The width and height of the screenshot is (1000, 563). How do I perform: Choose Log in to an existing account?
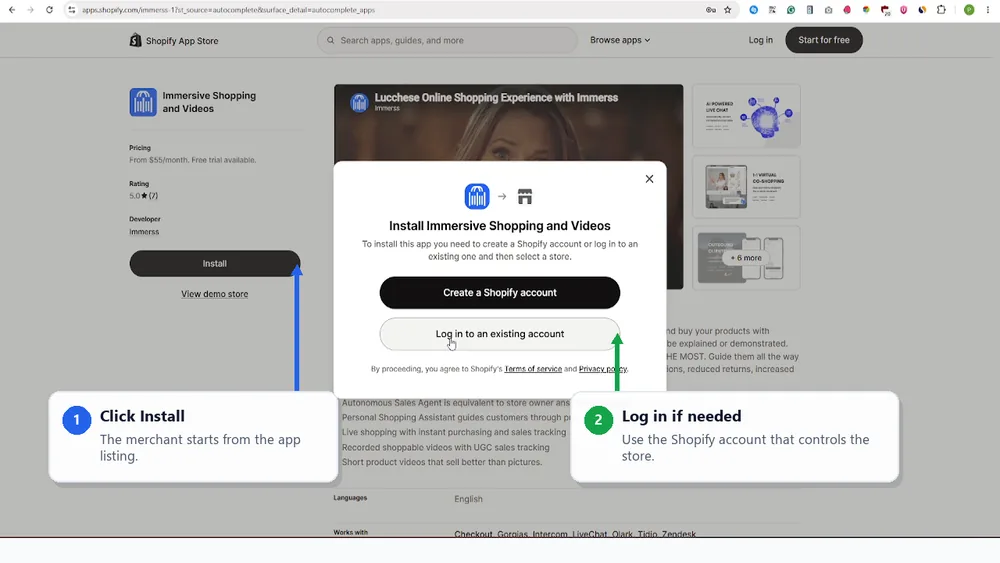click(x=499, y=334)
